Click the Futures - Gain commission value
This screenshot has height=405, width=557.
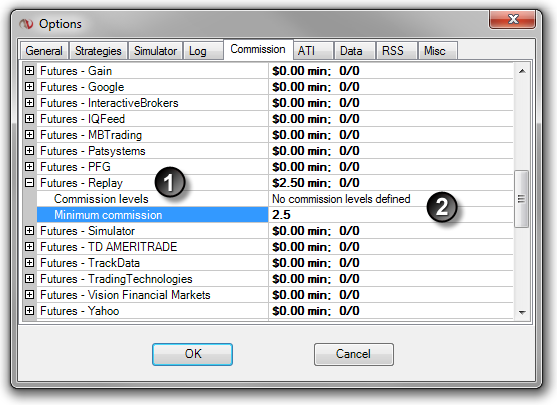[x=316, y=71]
